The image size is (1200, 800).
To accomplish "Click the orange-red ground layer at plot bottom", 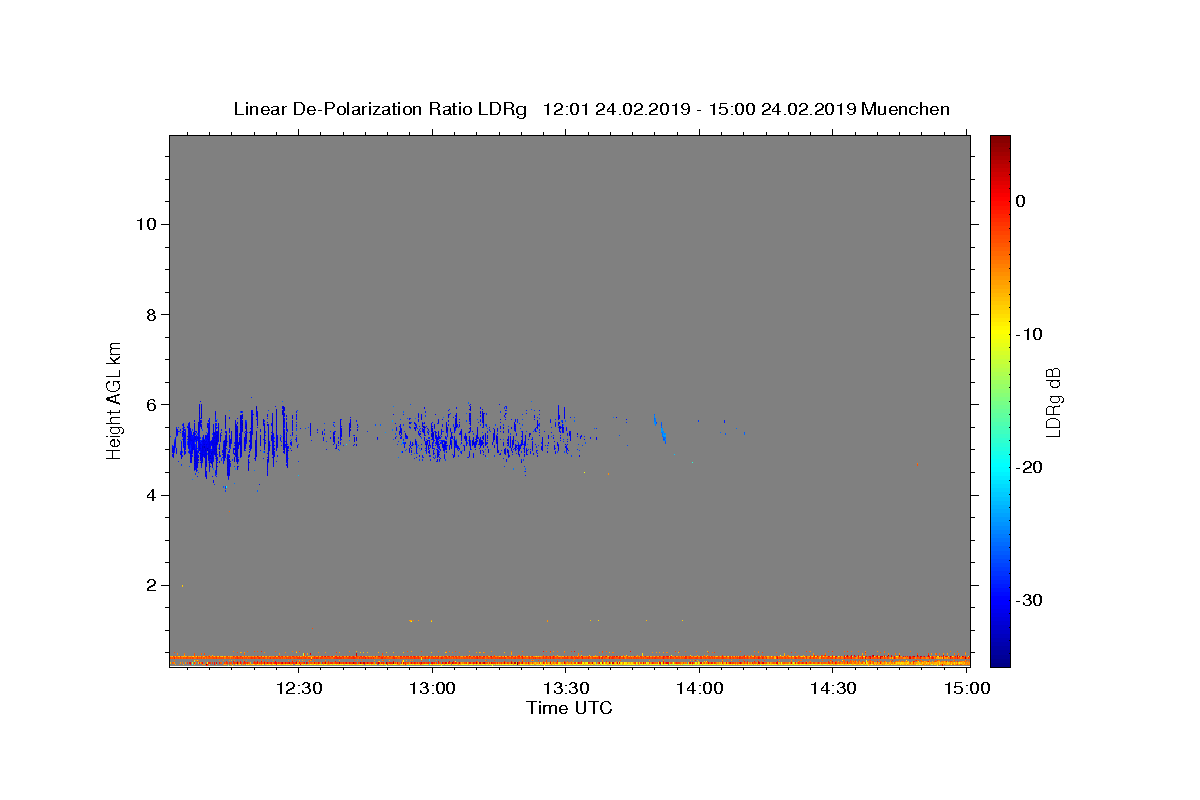I will [x=569, y=659].
